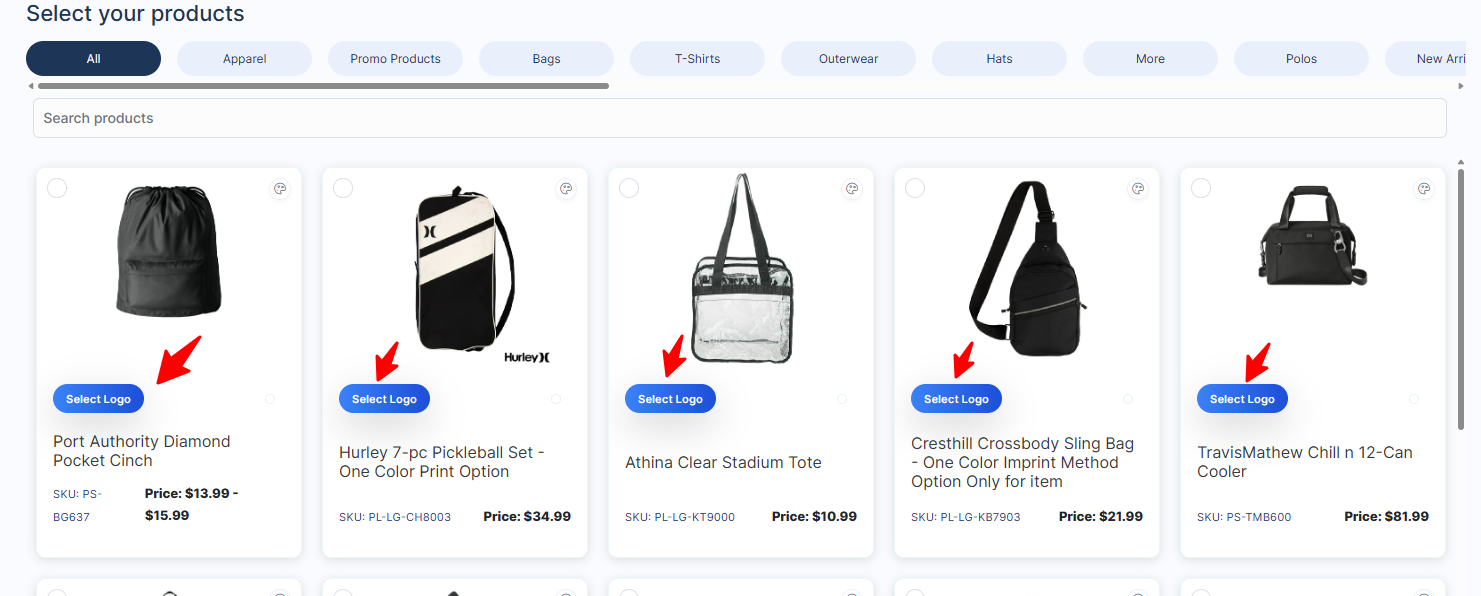1481x596 pixels.
Task: Open the More category filter
Action: coord(1150,59)
